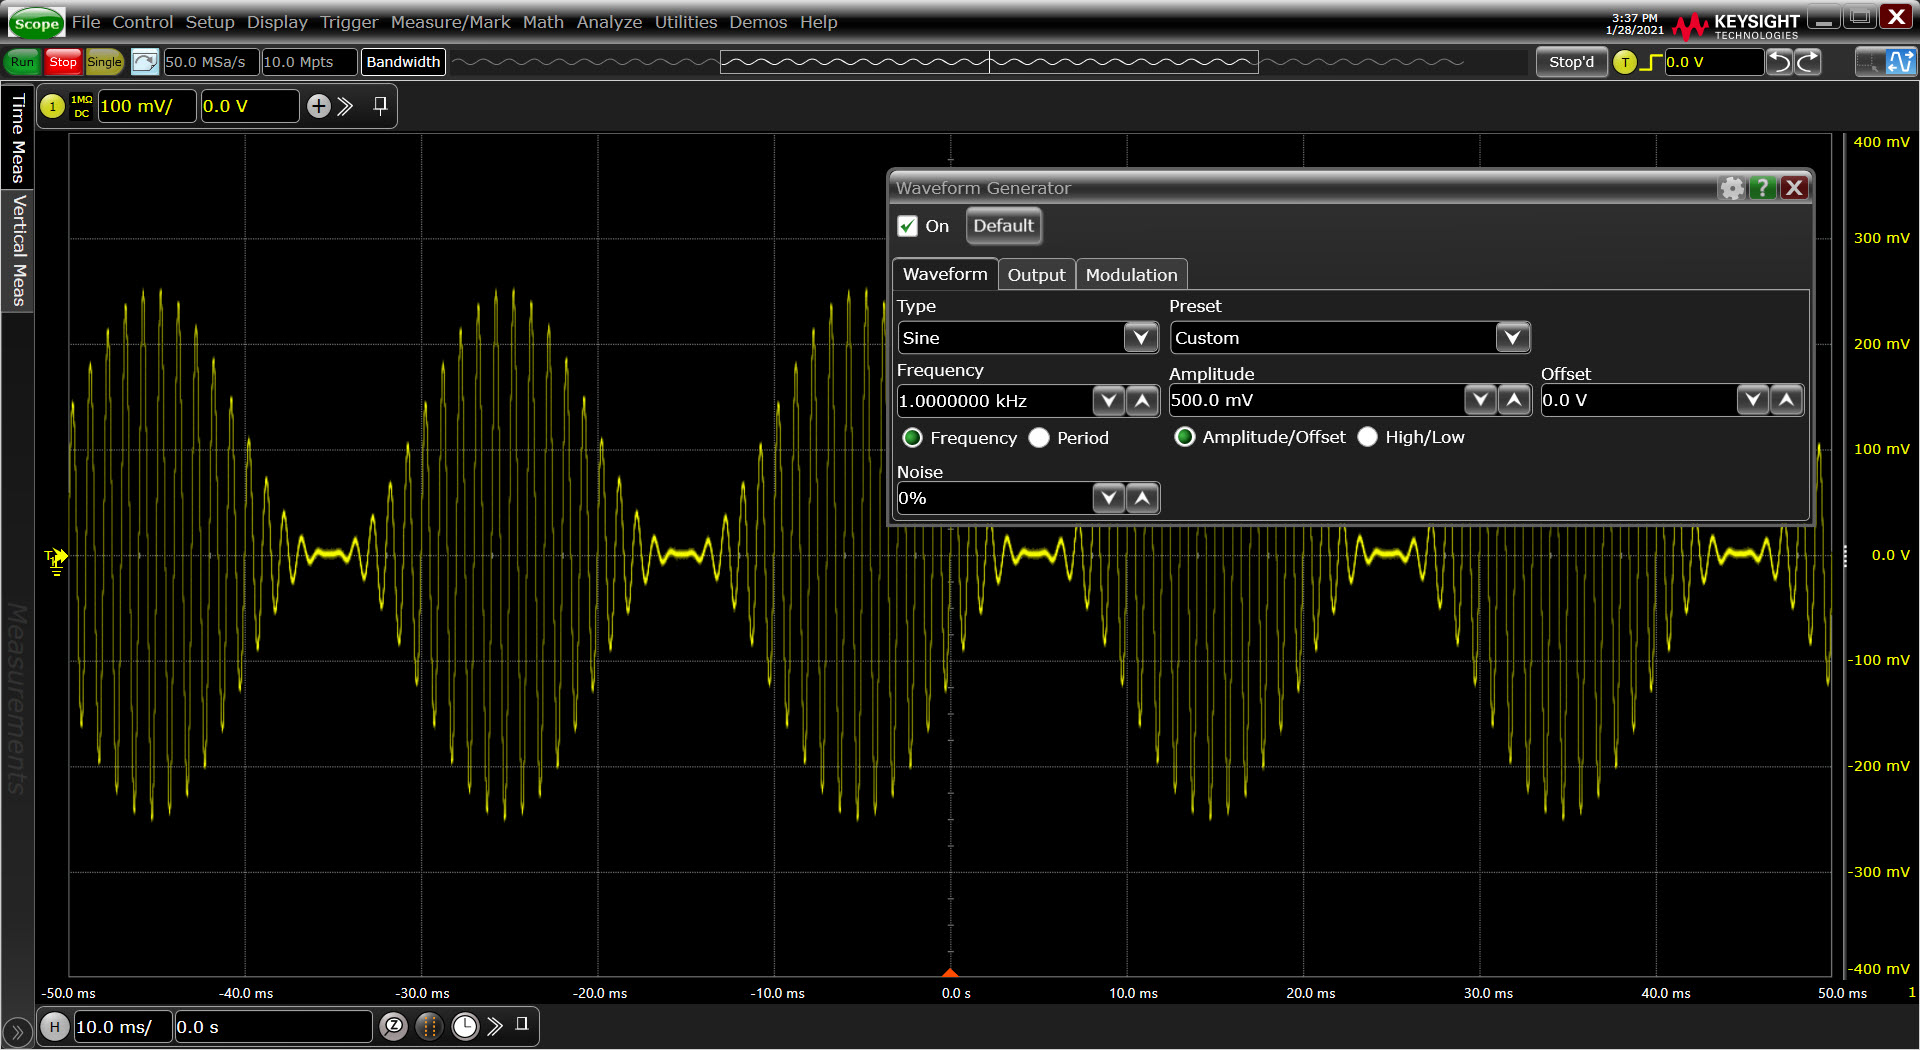Click the undo arrow icon

(1779, 62)
